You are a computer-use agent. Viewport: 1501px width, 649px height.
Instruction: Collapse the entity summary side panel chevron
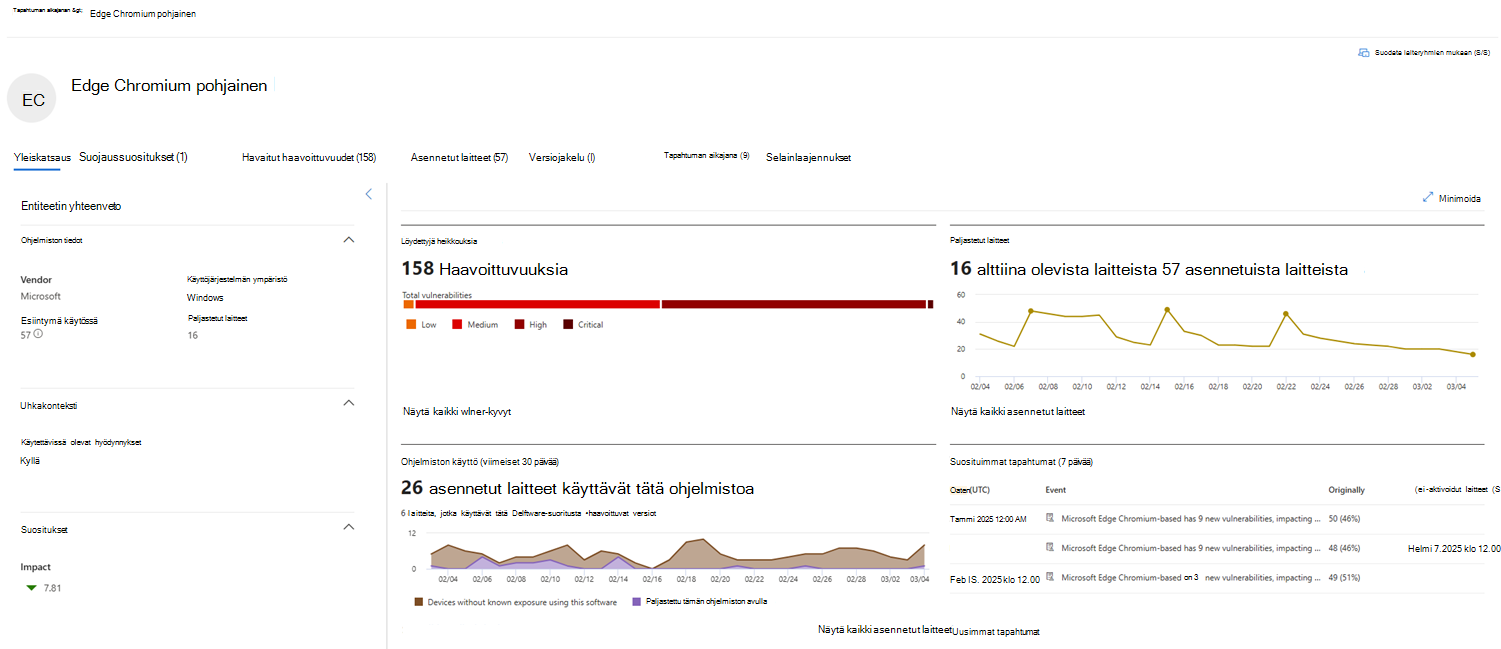368,194
